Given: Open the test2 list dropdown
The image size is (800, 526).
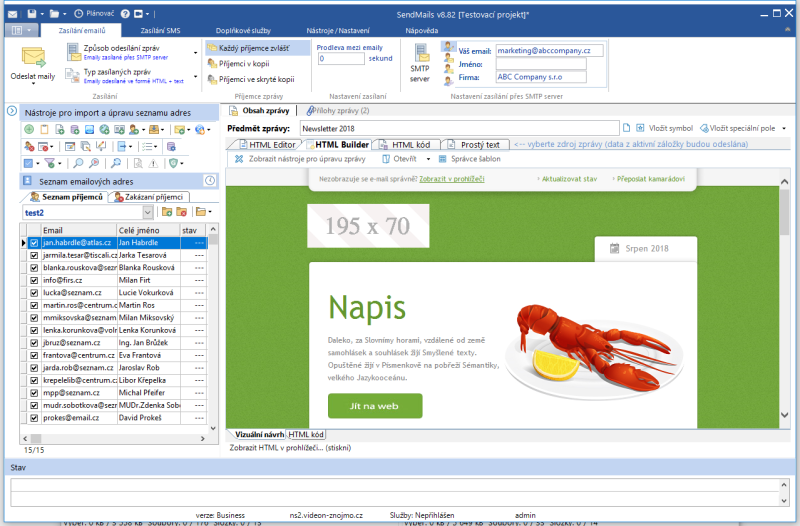Looking at the screenshot, I should 147,212.
